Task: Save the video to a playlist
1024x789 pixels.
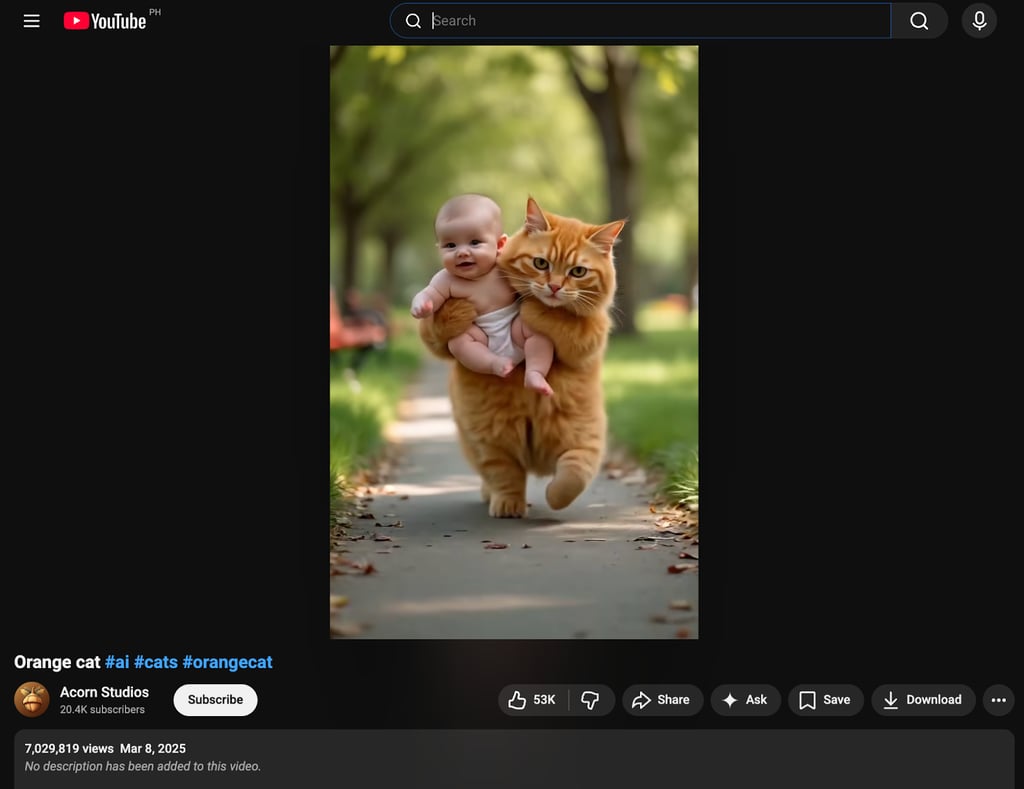Action: (x=825, y=700)
